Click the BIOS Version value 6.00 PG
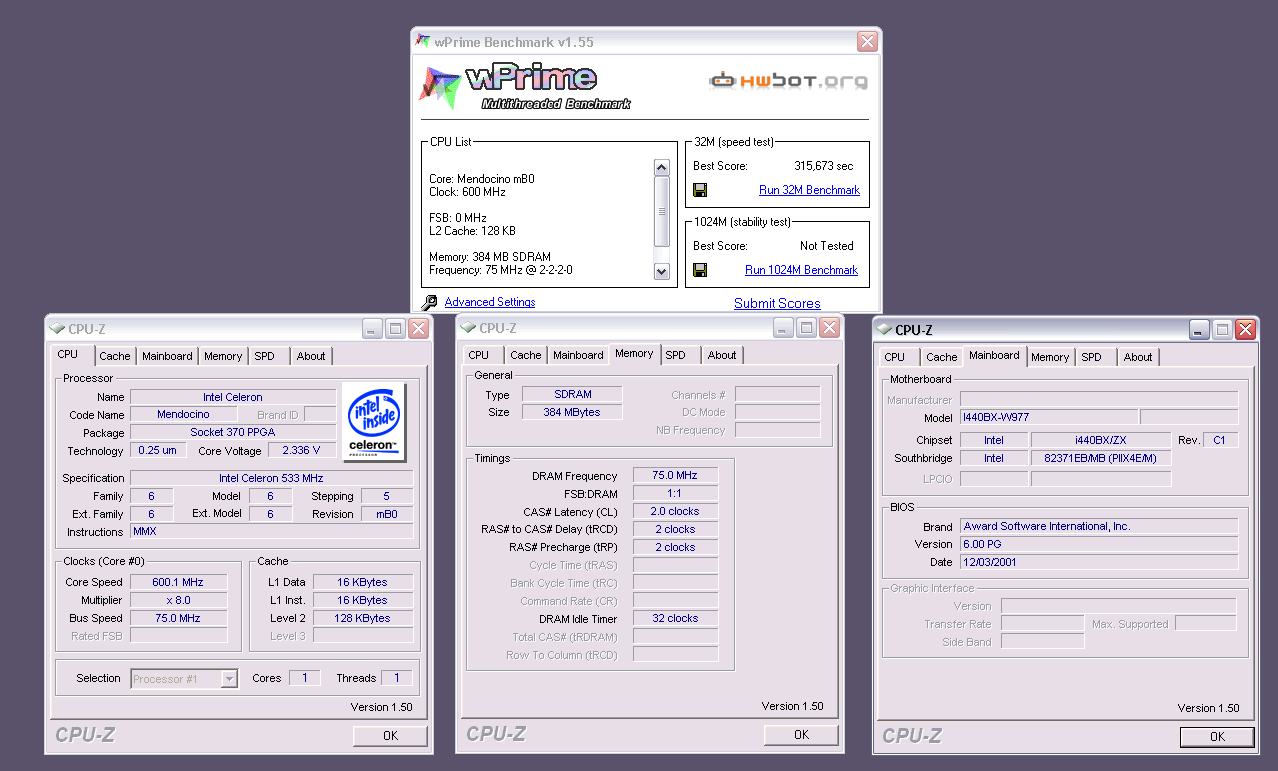The image size is (1278, 771). [x=1099, y=544]
